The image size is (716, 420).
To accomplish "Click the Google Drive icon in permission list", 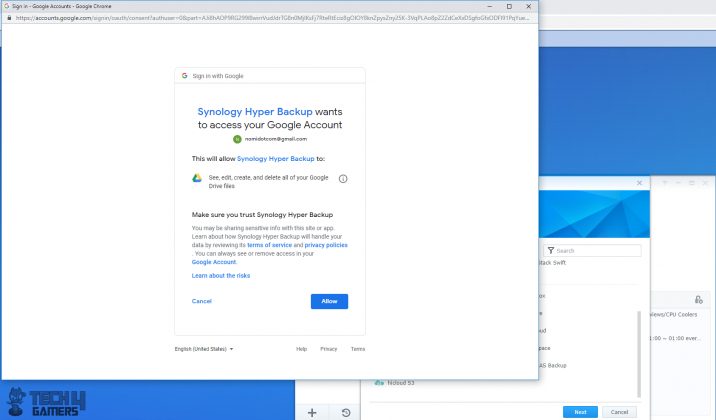I will 197,178.
